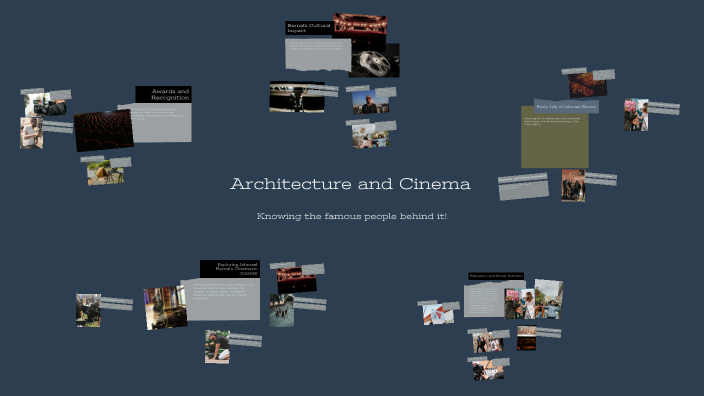Screen dimensions: 704x396
Task: Click the man kneeling on ground photo
Action: click(x=217, y=347)
